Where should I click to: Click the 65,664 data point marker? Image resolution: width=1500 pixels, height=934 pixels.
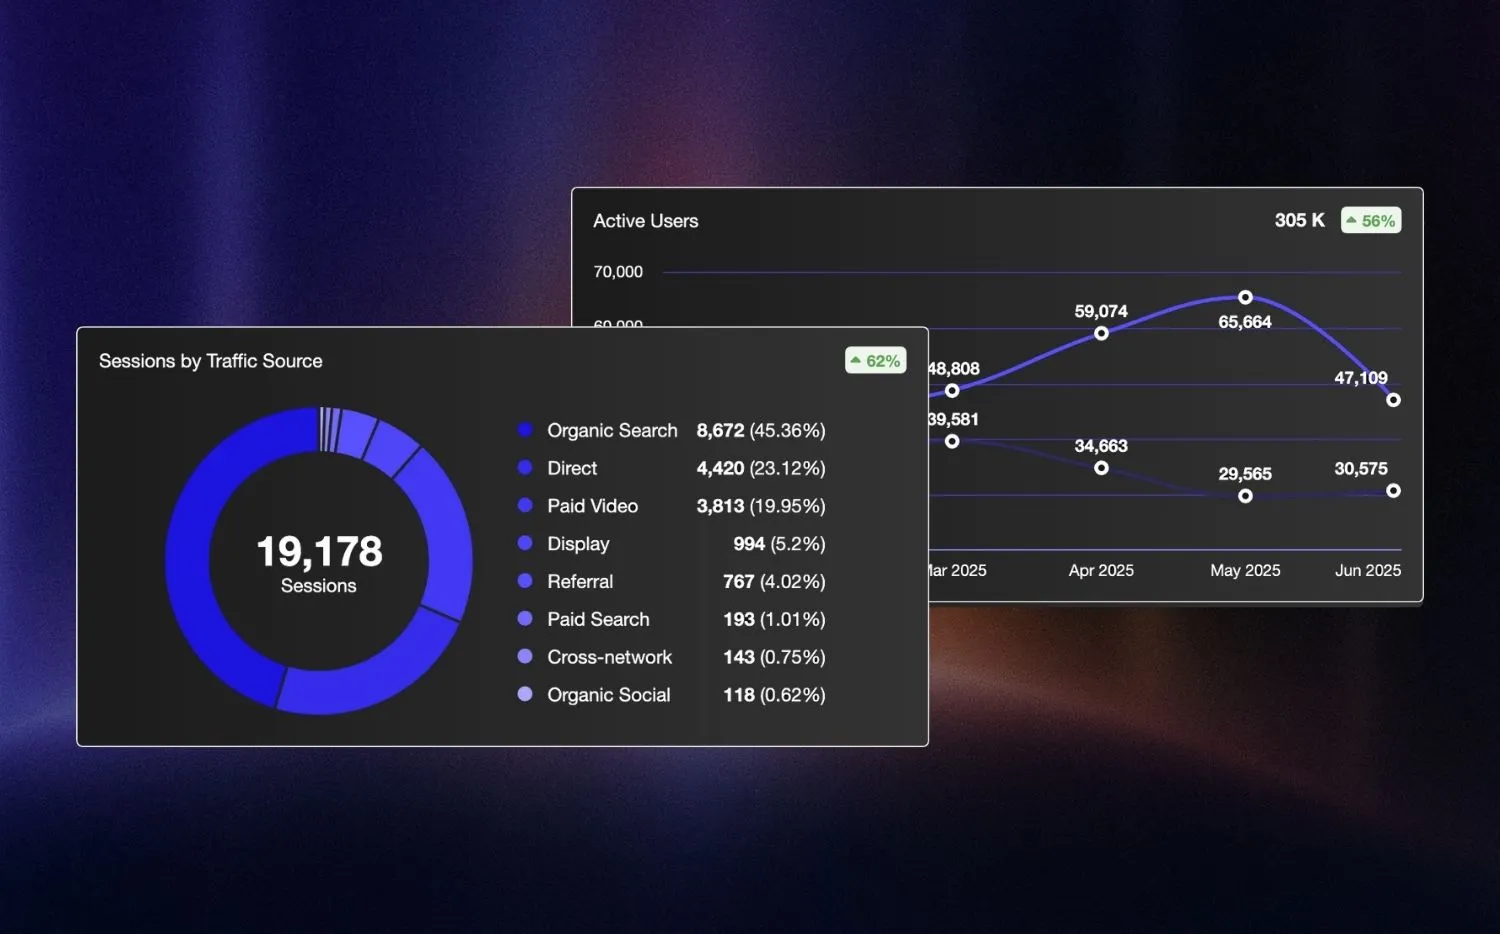click(1245, 298)
